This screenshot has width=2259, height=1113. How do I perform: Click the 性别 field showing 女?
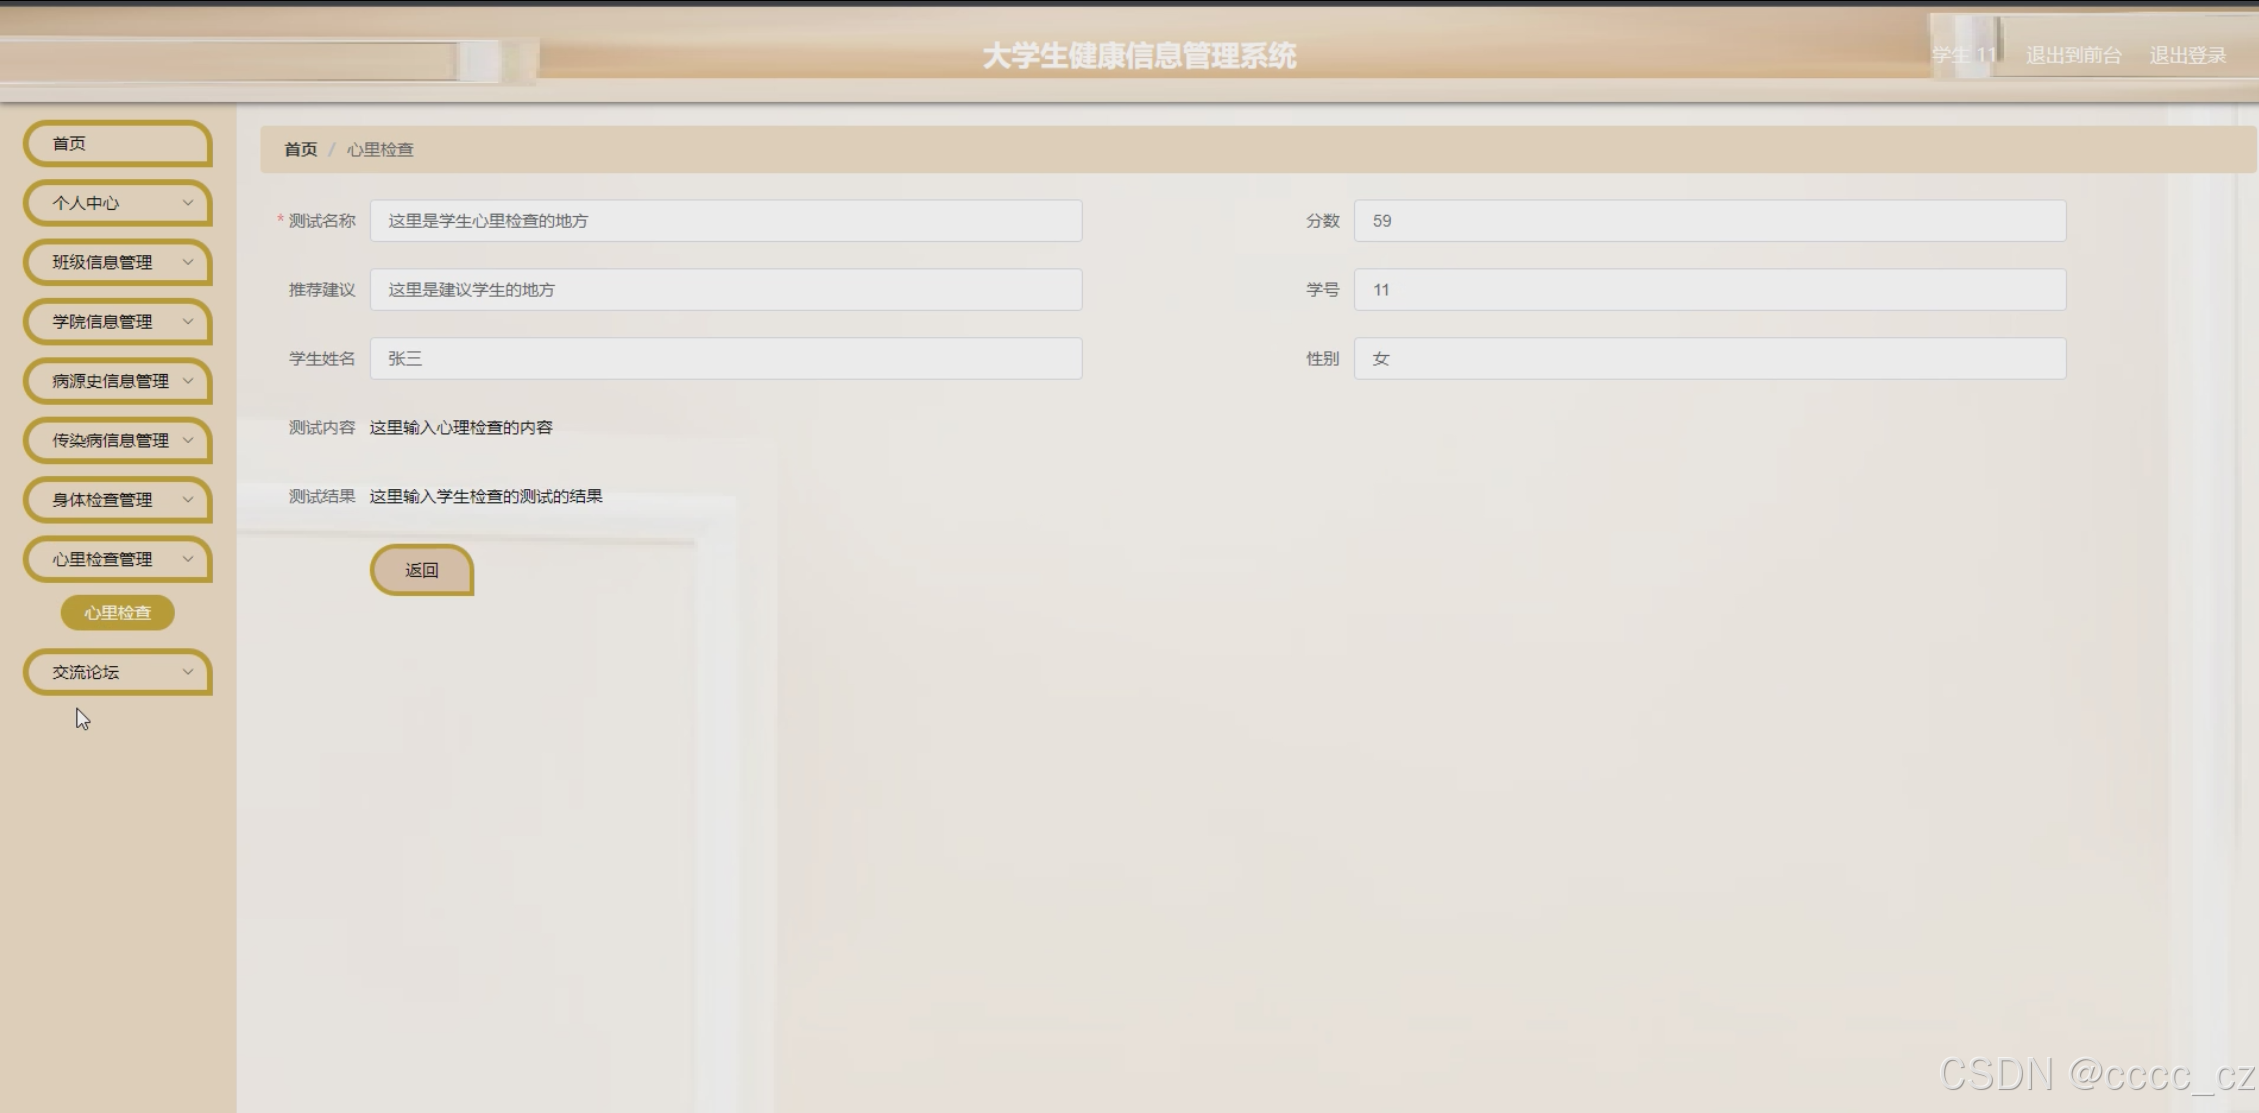[1709, 359]
